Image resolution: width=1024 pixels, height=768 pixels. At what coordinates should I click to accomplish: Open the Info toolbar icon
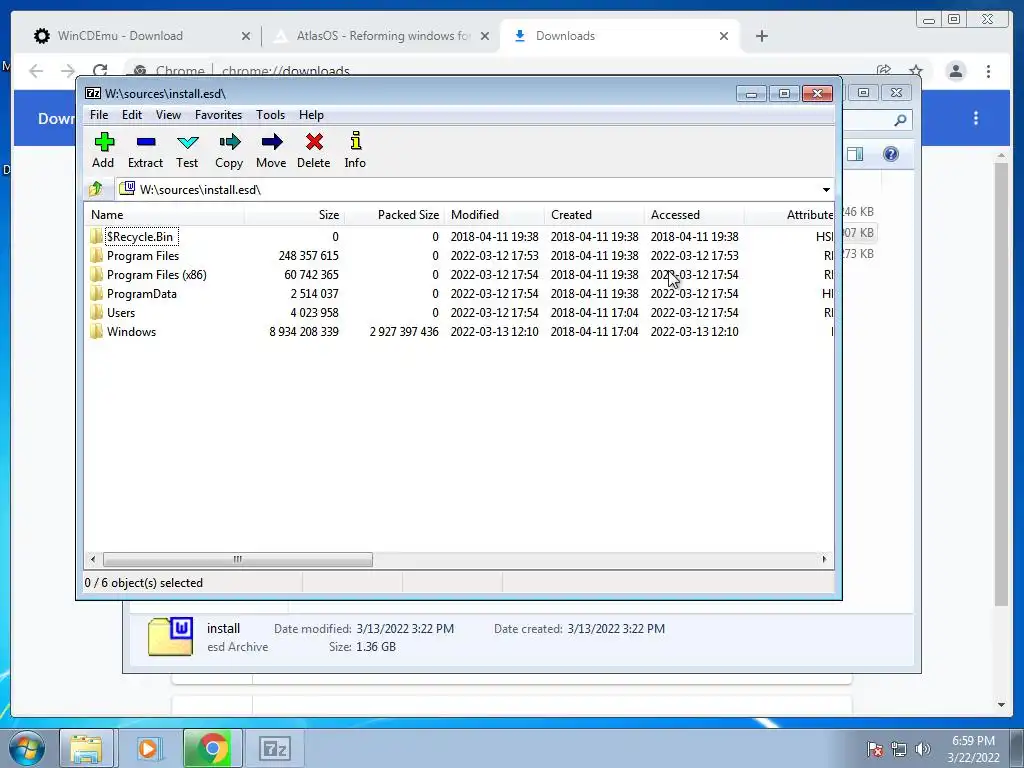355,140
